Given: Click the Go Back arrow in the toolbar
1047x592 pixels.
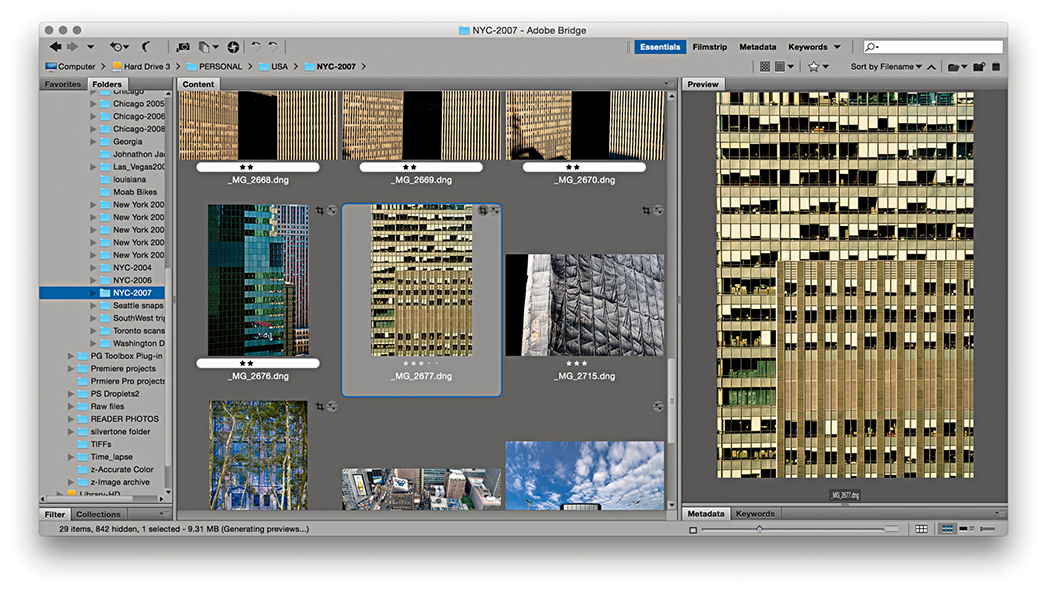Looking at the screenshot, I should [55, 47].
